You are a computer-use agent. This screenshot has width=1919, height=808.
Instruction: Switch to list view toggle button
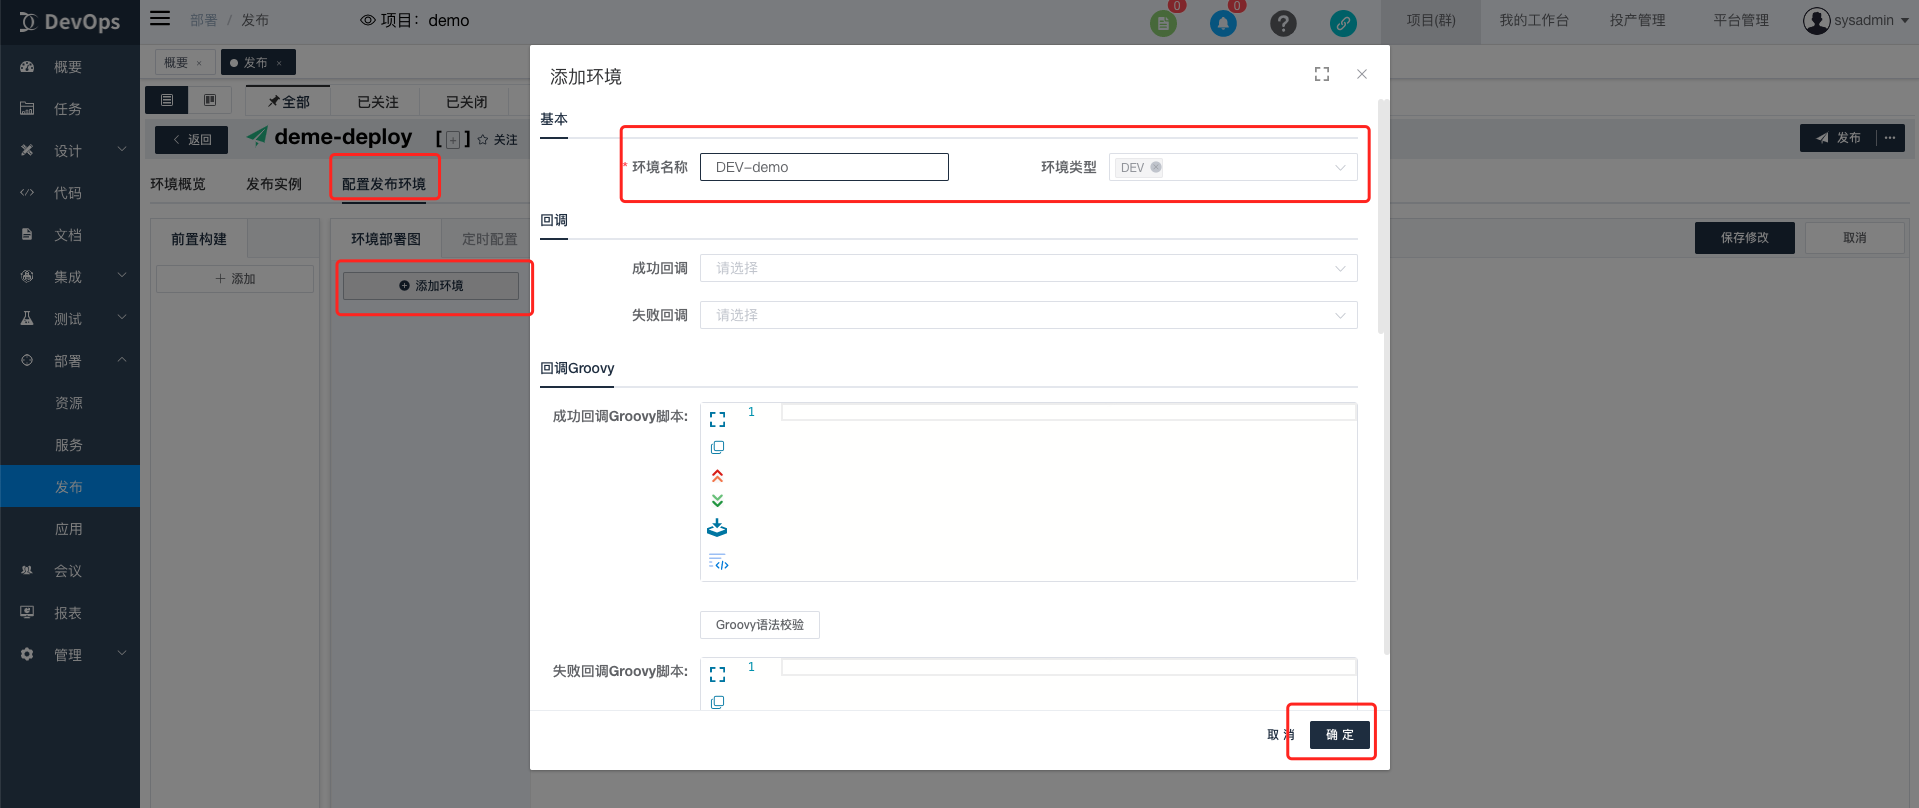click(x=167, y=100)
